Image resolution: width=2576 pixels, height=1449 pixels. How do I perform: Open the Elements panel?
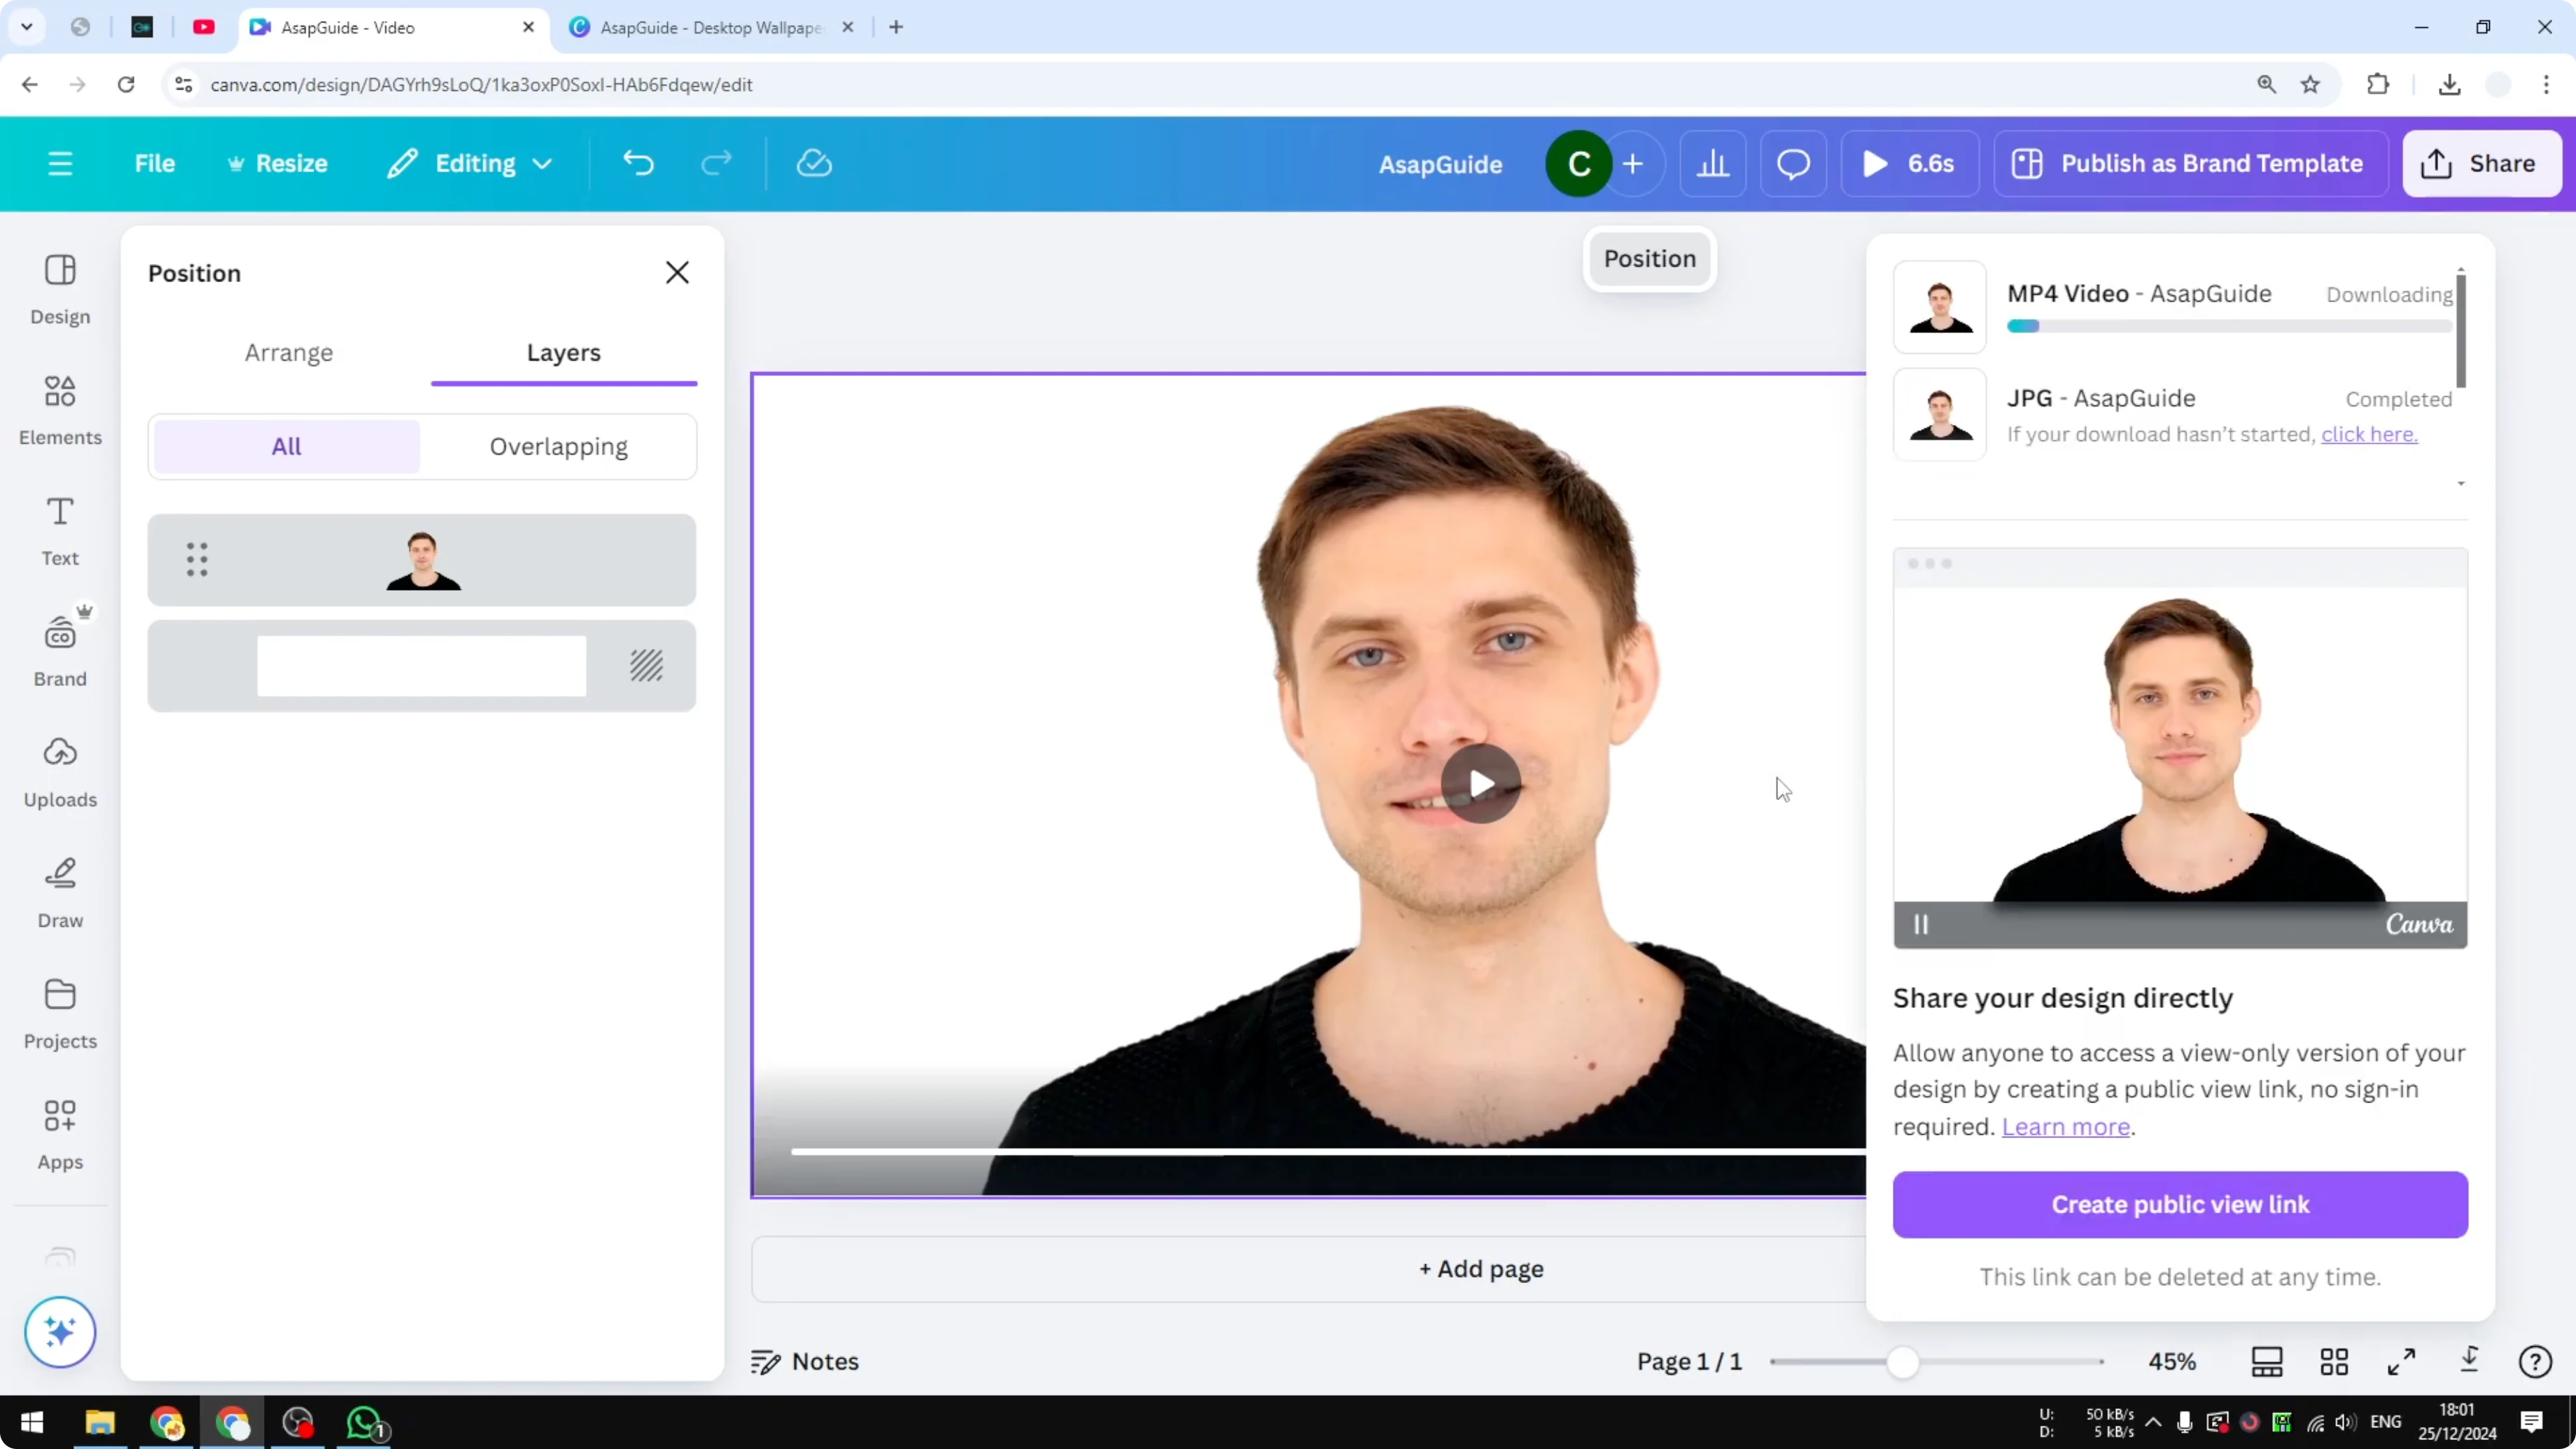pos(59,410)
